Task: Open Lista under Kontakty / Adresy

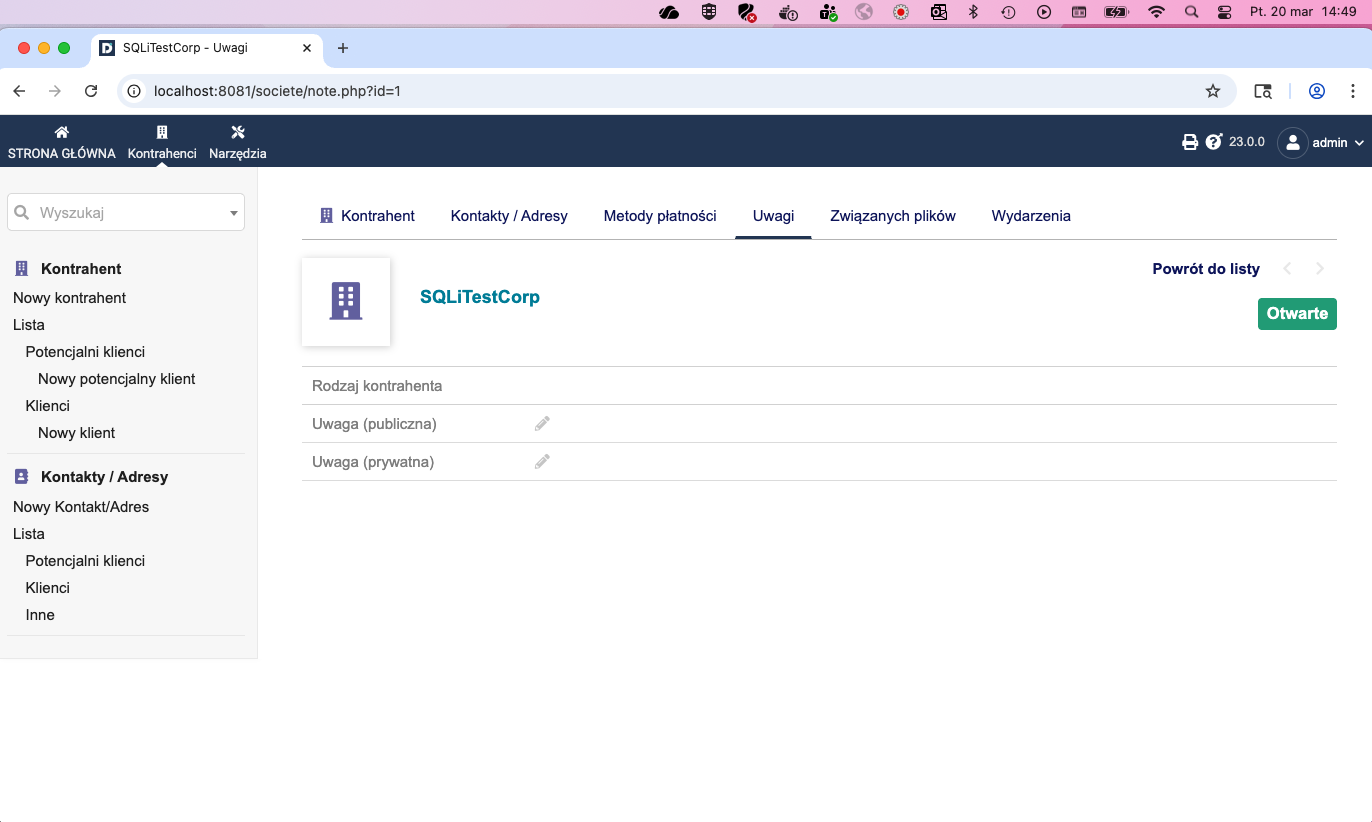Action: 29,534
